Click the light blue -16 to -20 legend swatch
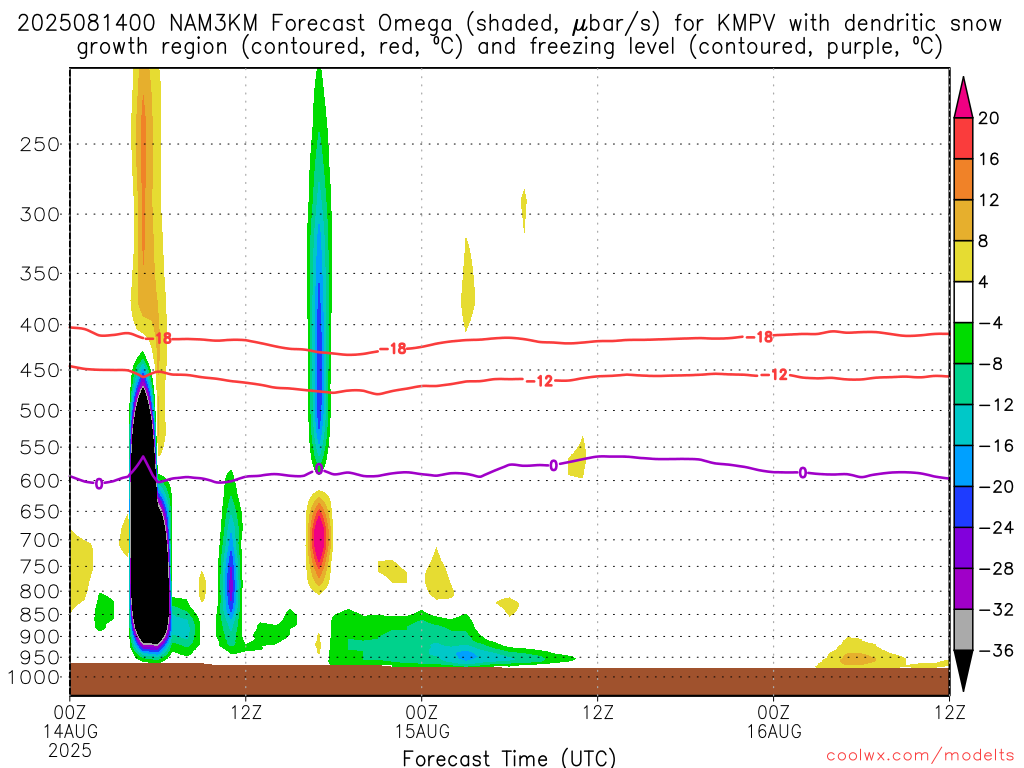This screenshot has width=1024, height=768. click(x=963, y=466)
